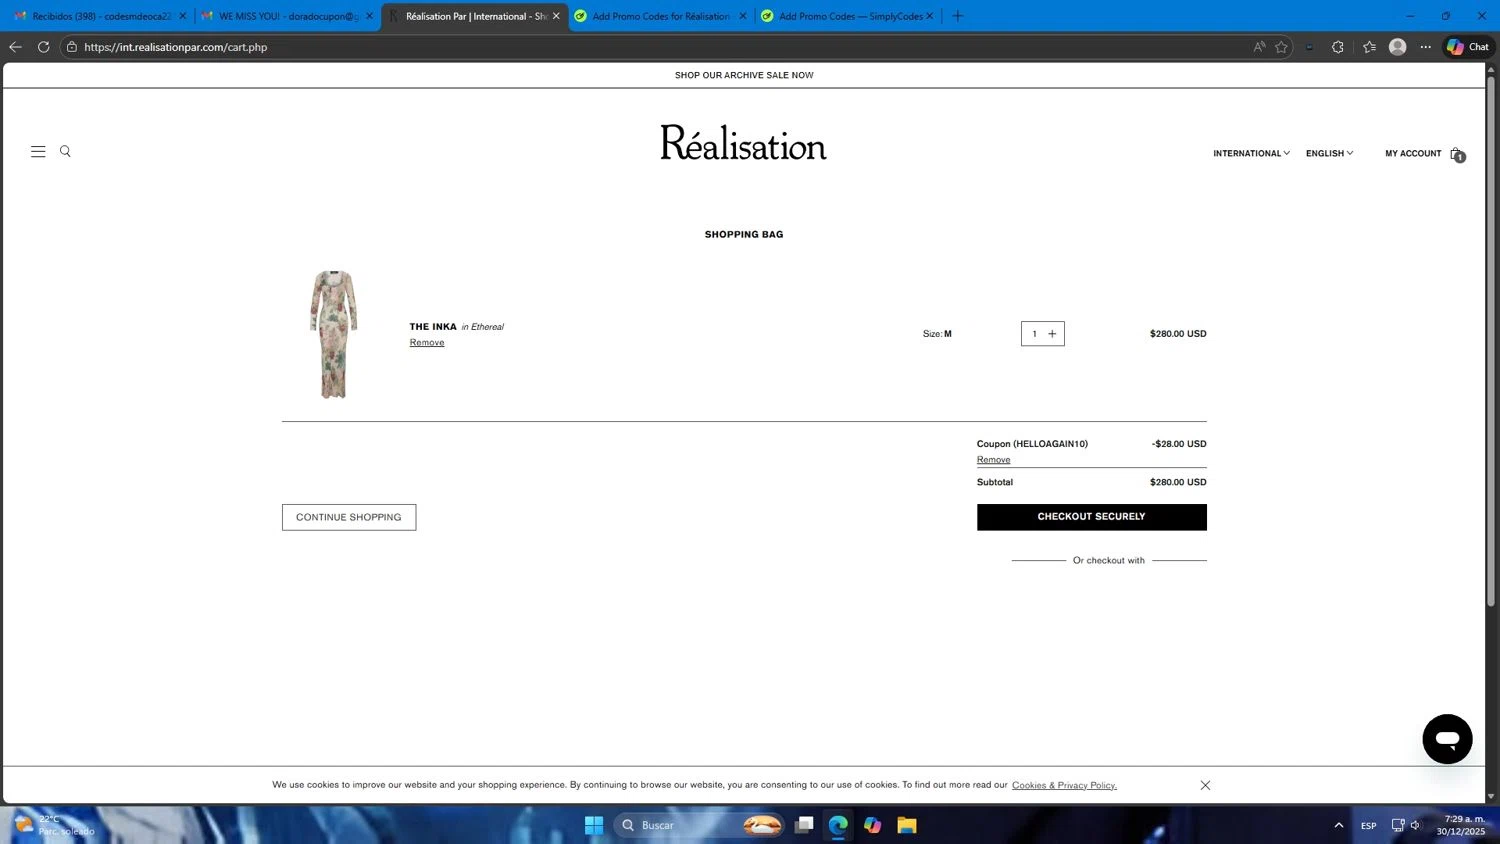Image resolution: width=1500 pixels, height=844 pixels.
Task: Click the quantity value field
Action: (x=1034, y=334)
